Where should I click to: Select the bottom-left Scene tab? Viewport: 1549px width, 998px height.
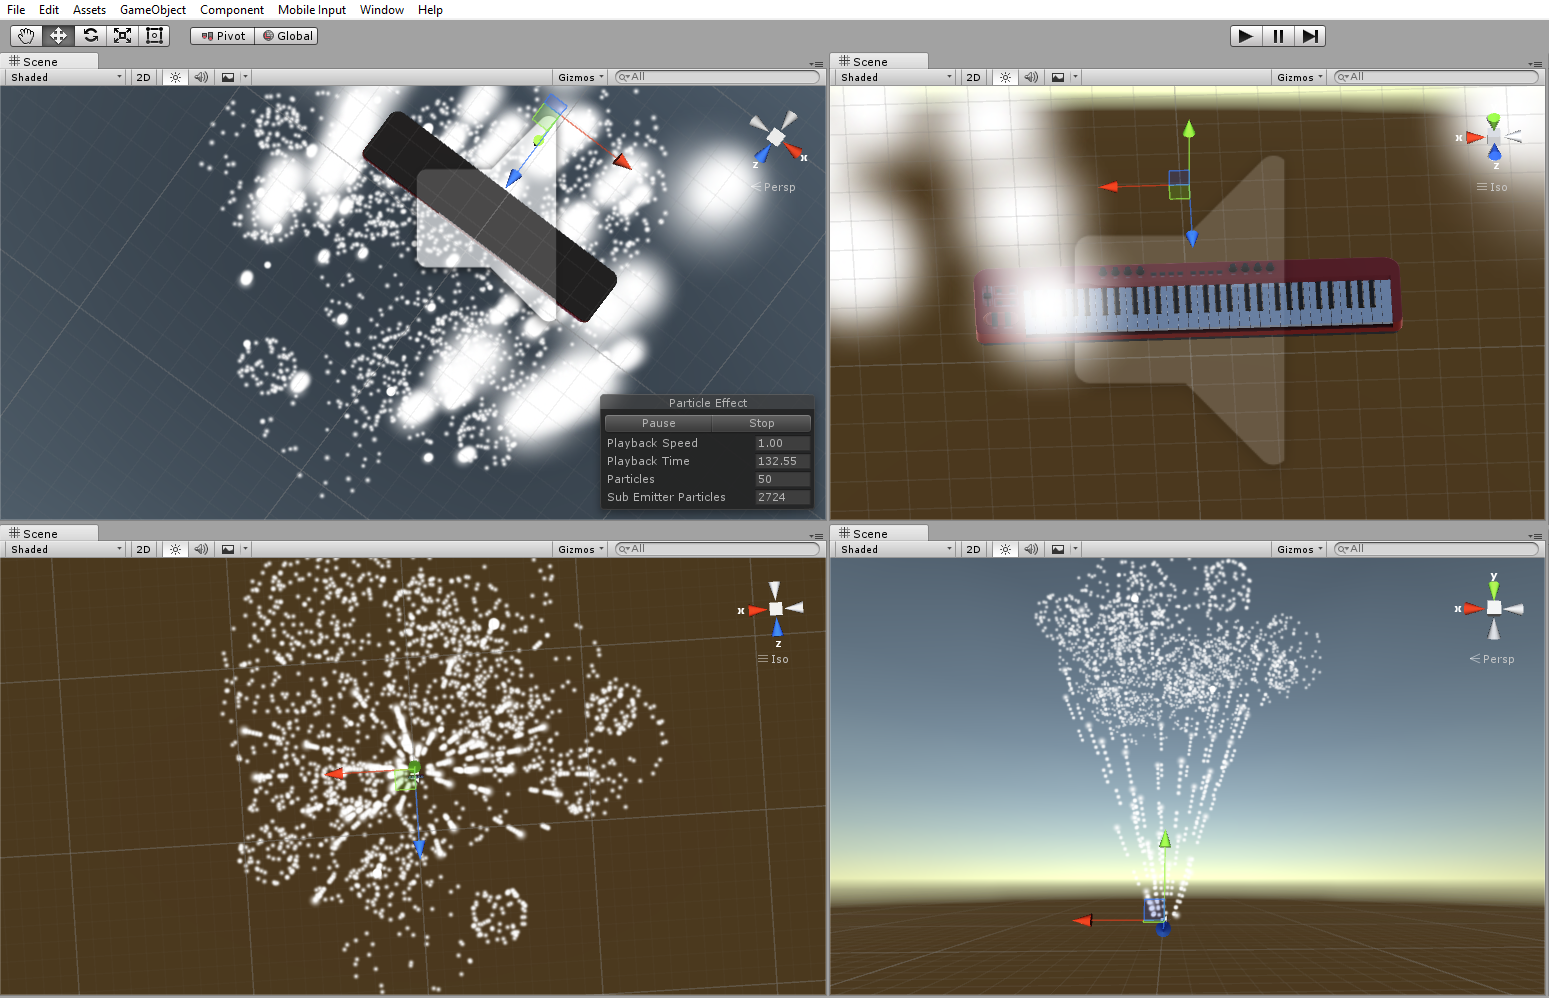coord(49,533)
